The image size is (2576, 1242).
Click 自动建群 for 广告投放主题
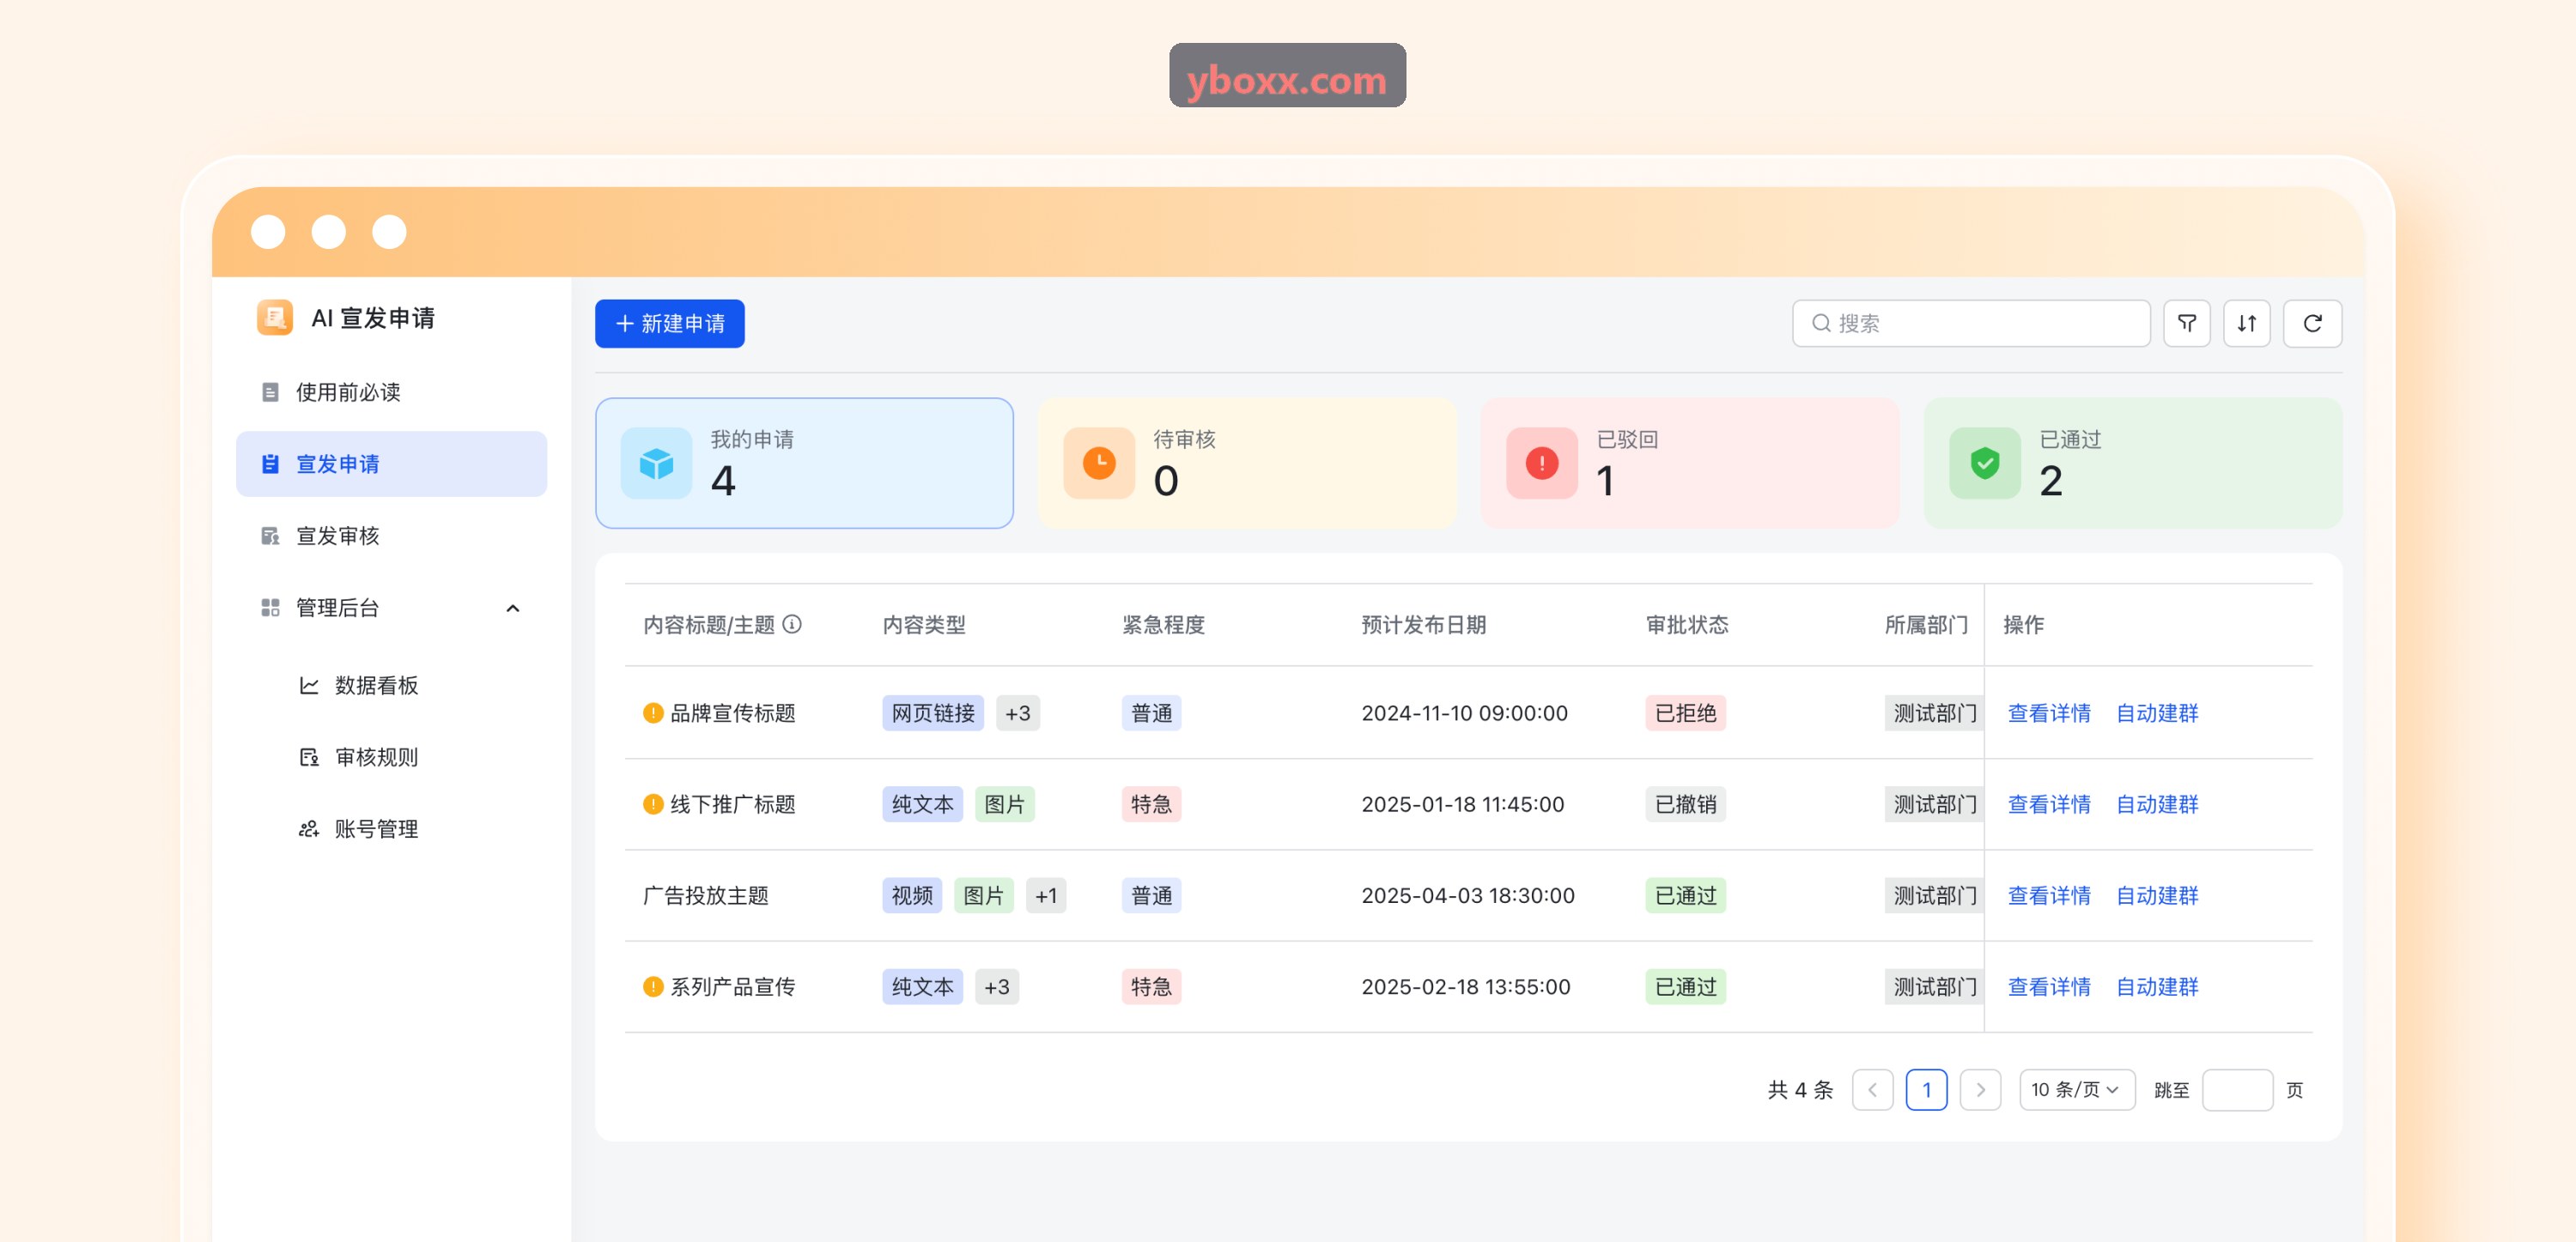coord(2157,895)
